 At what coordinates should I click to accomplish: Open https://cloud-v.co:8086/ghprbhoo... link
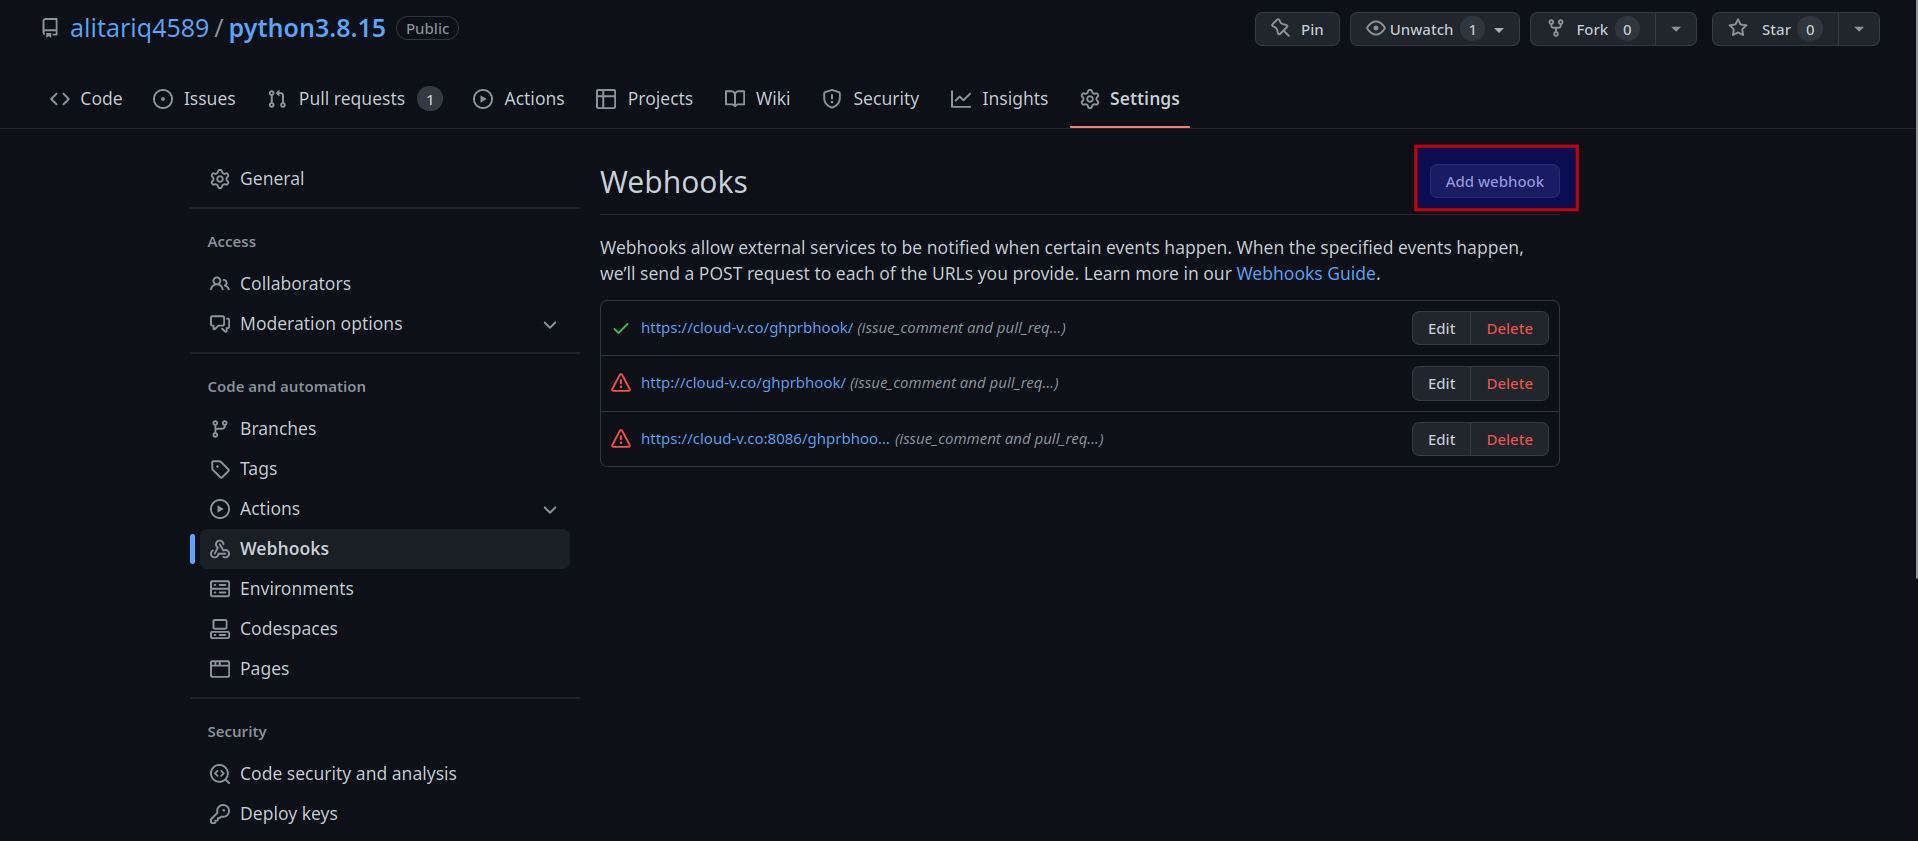point(765,439)
